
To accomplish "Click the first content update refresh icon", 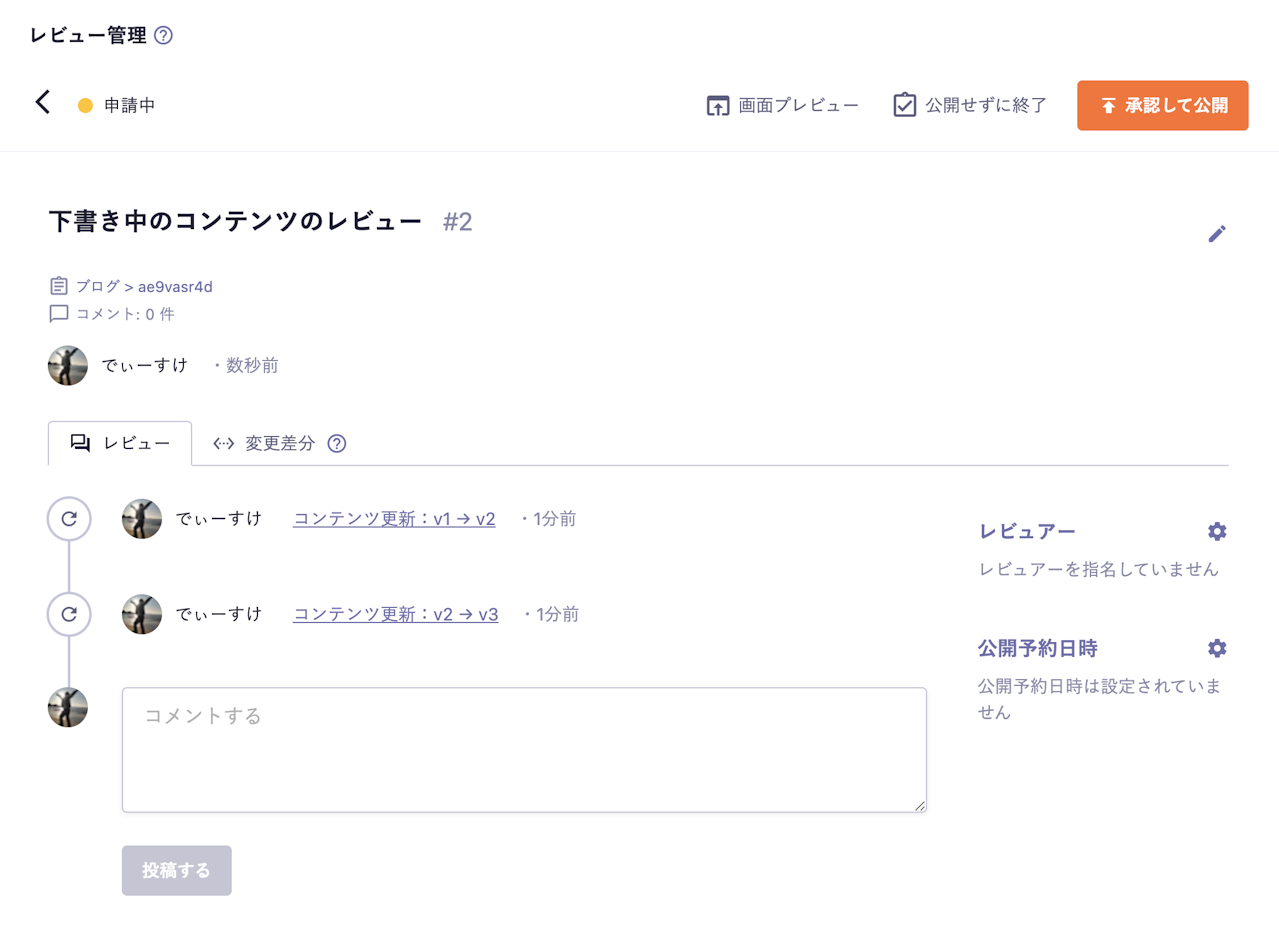I will pyautogui.click(x=68, y=519).
